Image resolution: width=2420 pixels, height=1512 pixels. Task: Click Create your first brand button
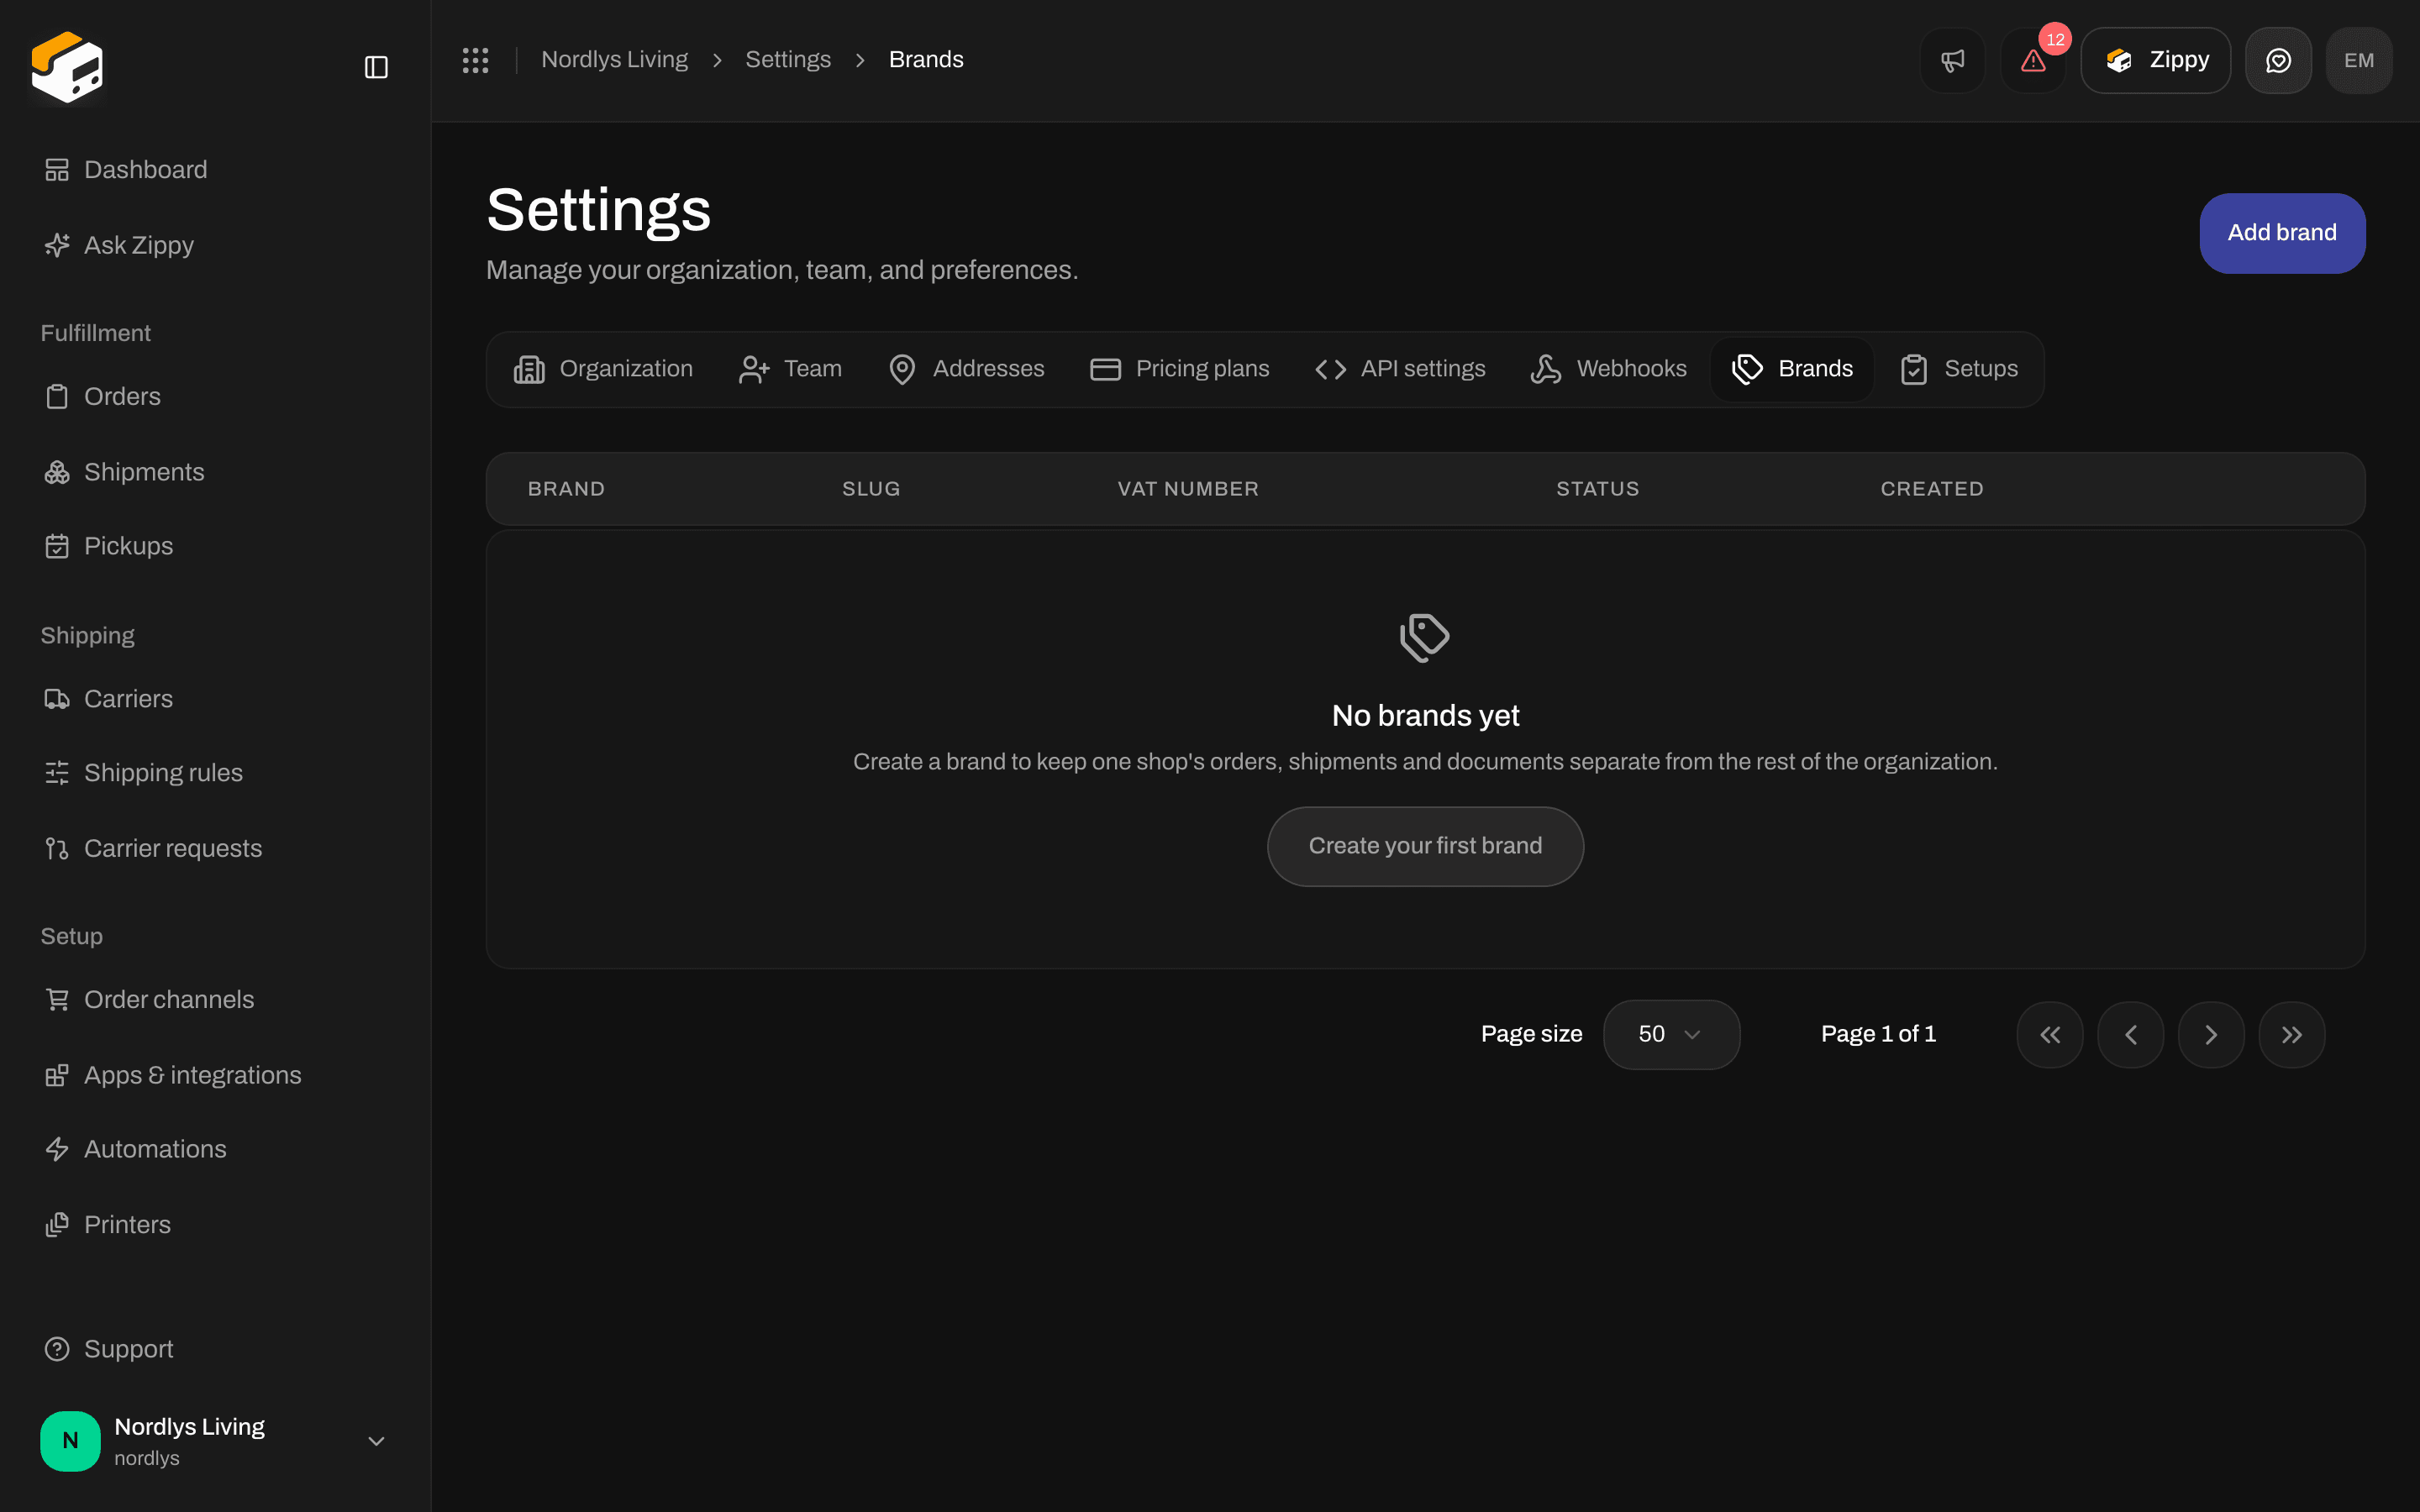tap(1425, 846)
